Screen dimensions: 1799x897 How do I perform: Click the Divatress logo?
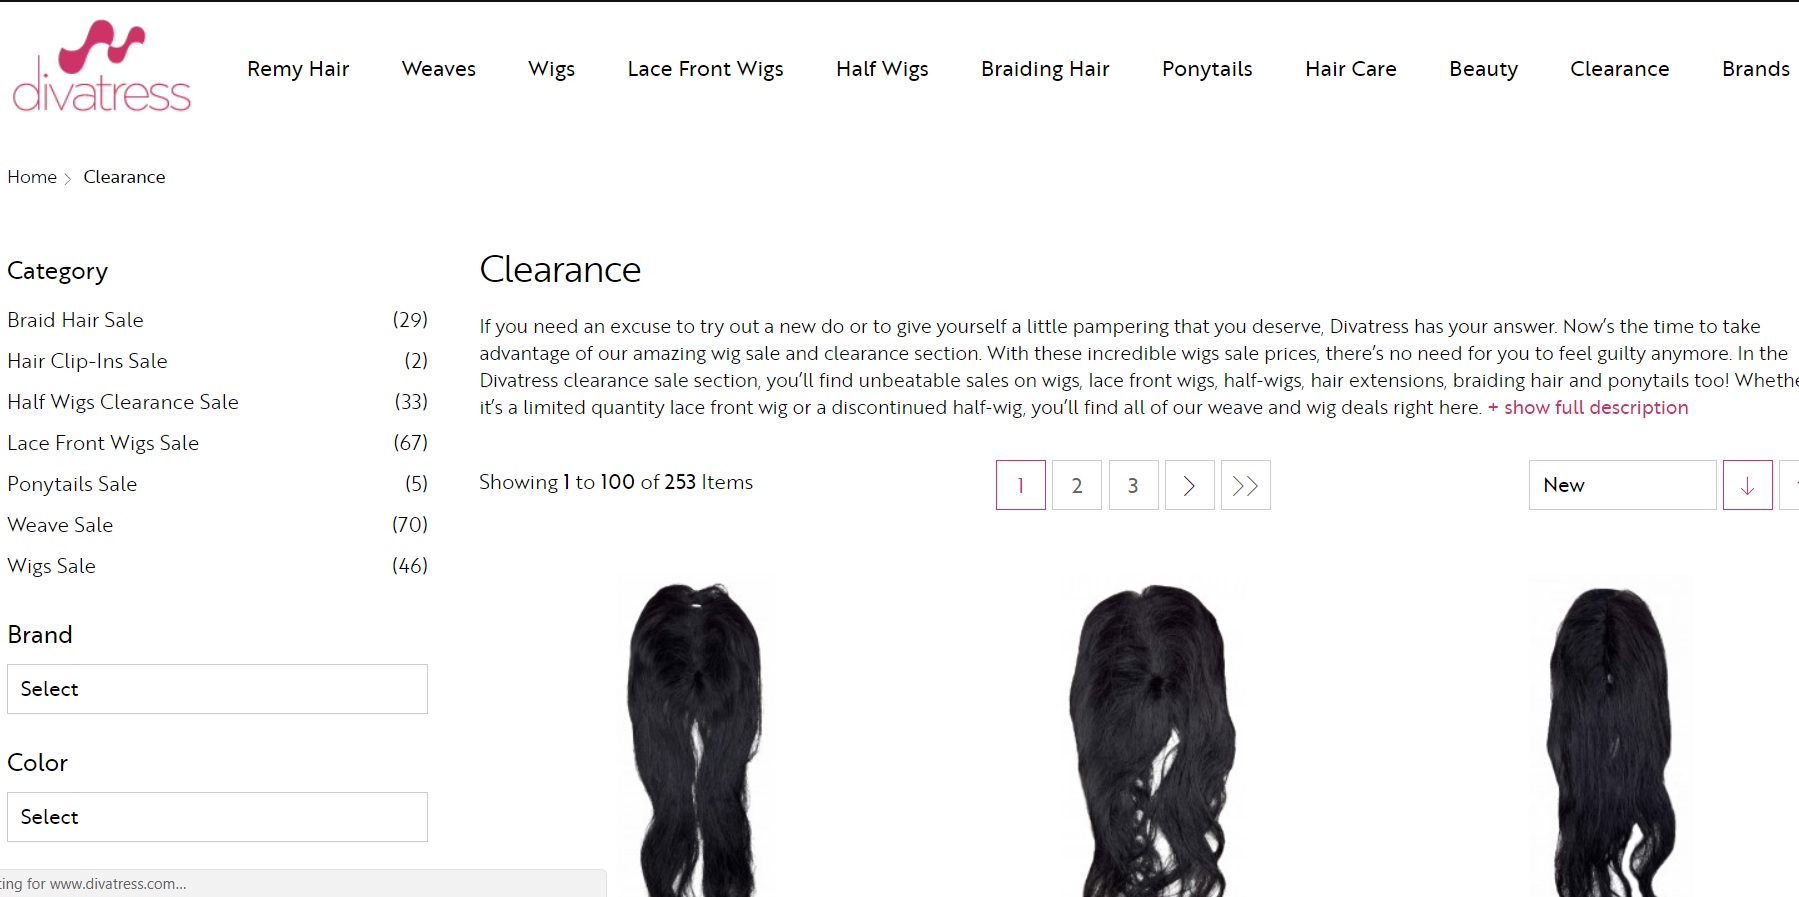(101, 65)
